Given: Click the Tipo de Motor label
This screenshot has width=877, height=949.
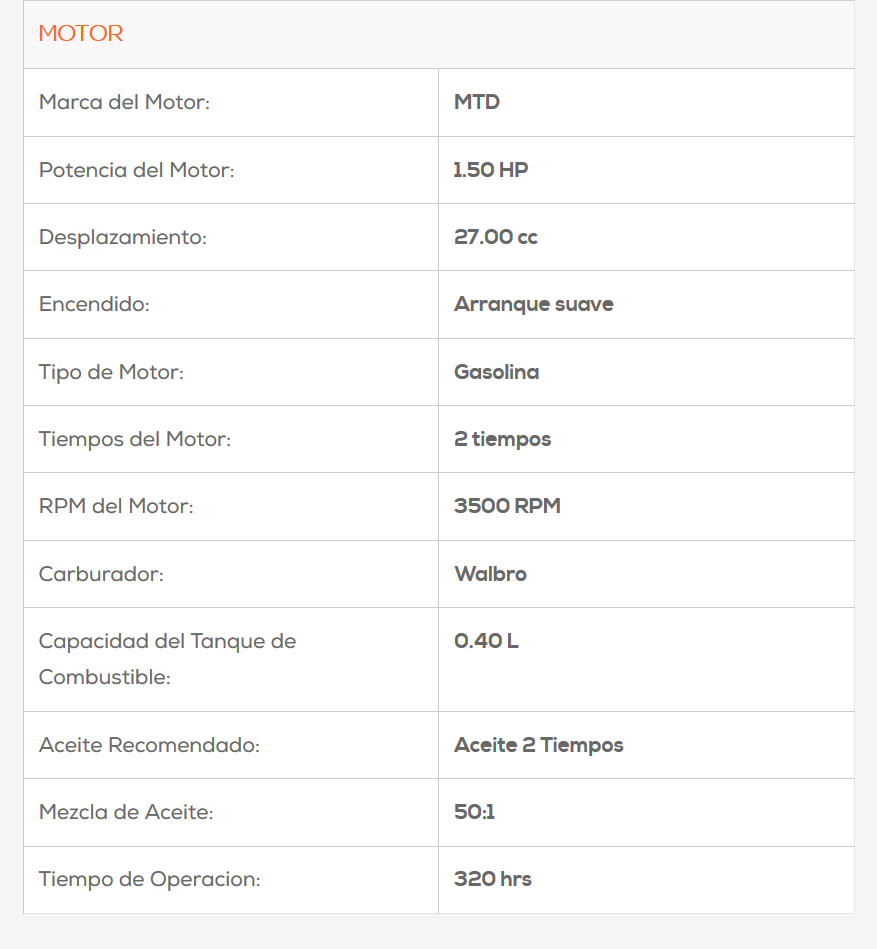Looking at the screenshot, I should point(111,372).
